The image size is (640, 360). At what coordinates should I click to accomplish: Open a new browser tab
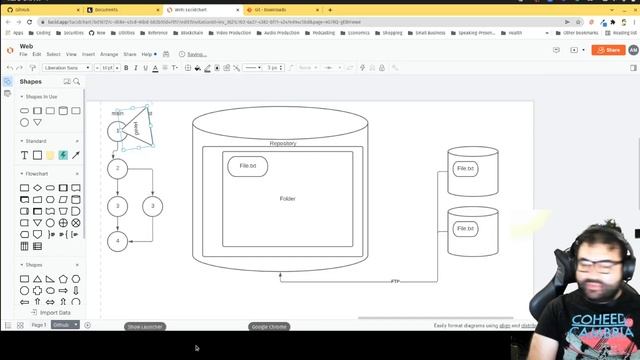330,9
